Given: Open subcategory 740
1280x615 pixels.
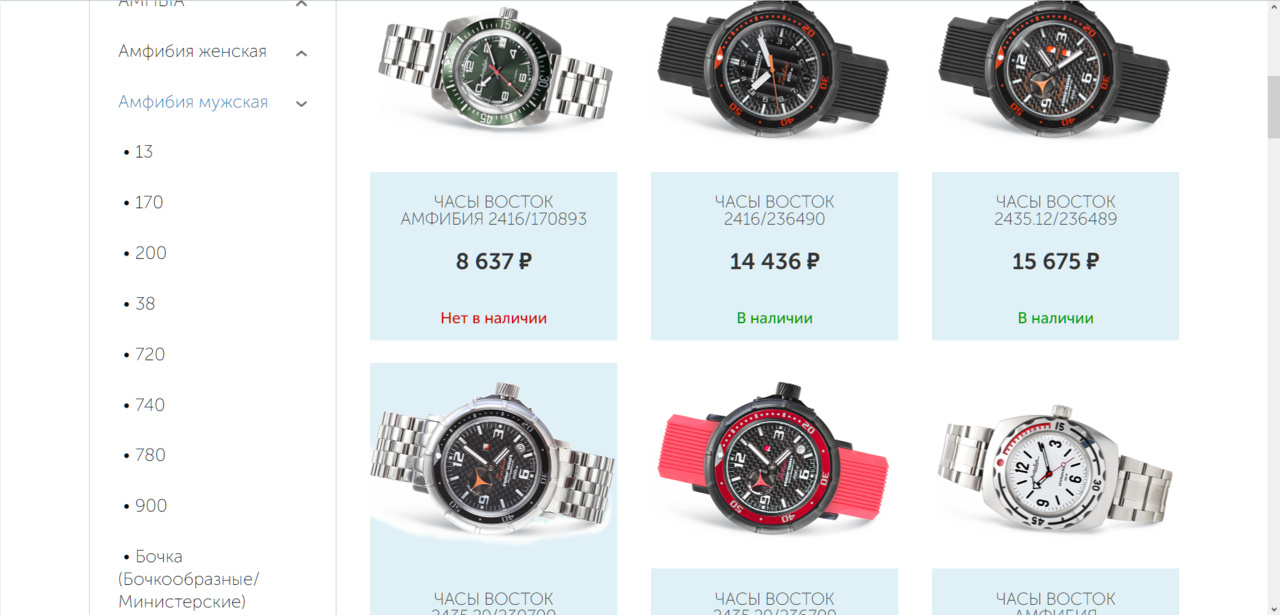Looking at the screenshot, I should (144, 405).
